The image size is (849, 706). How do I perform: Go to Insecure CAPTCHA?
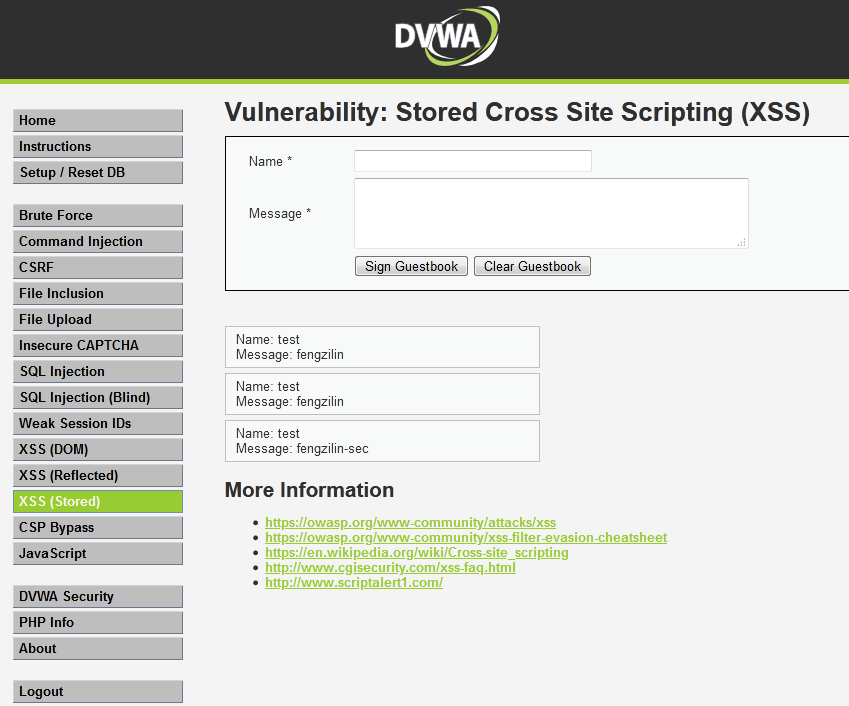98,345
